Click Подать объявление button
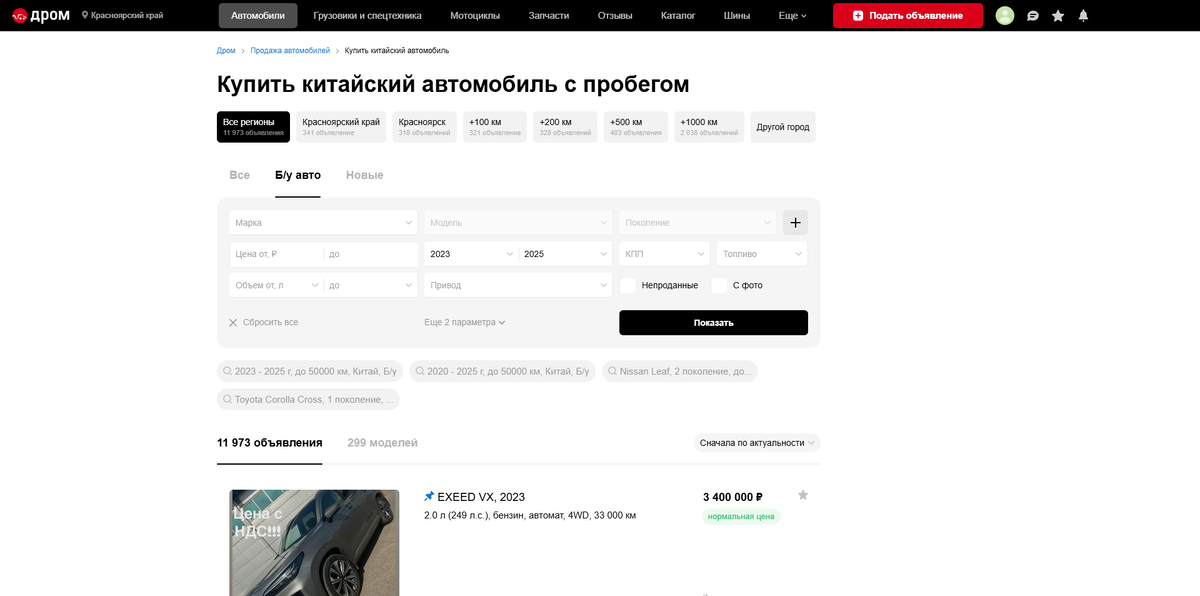This screenshot has height=596, width=1200. [x=908, y=15]
